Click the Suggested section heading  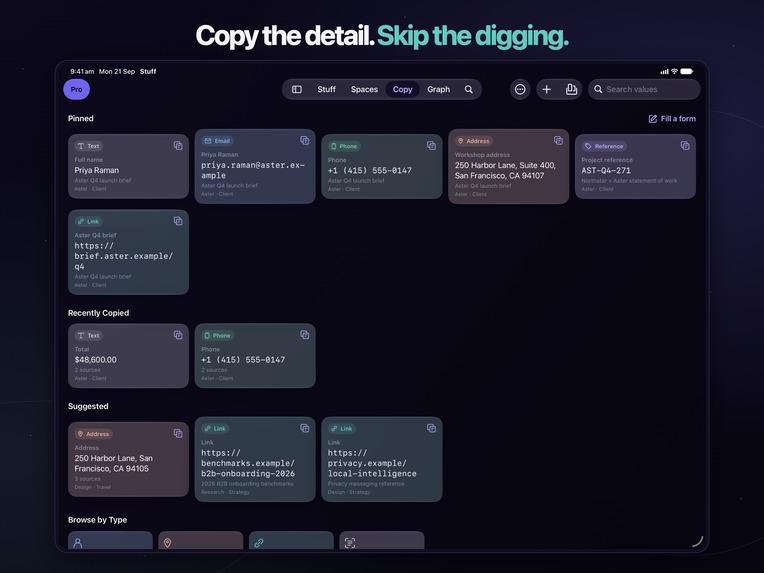point(88,406)
